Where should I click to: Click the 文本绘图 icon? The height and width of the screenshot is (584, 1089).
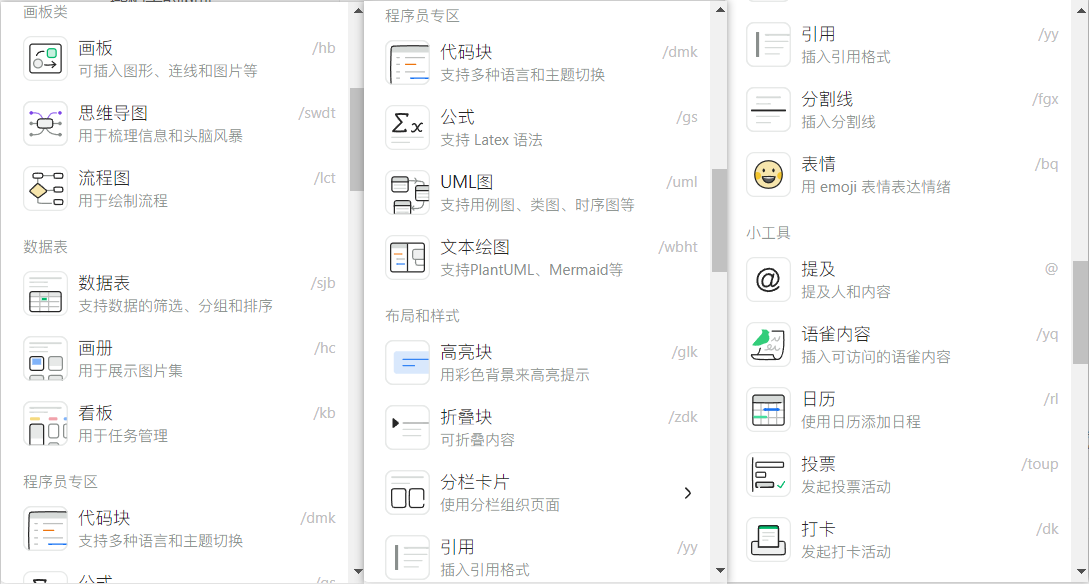[408, 258]
